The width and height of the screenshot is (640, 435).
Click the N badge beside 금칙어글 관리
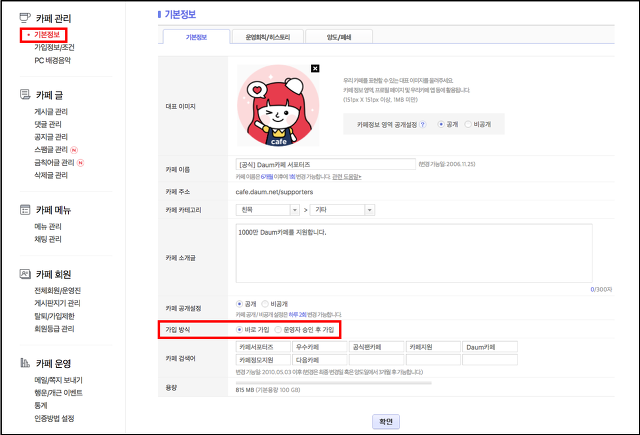80,162
